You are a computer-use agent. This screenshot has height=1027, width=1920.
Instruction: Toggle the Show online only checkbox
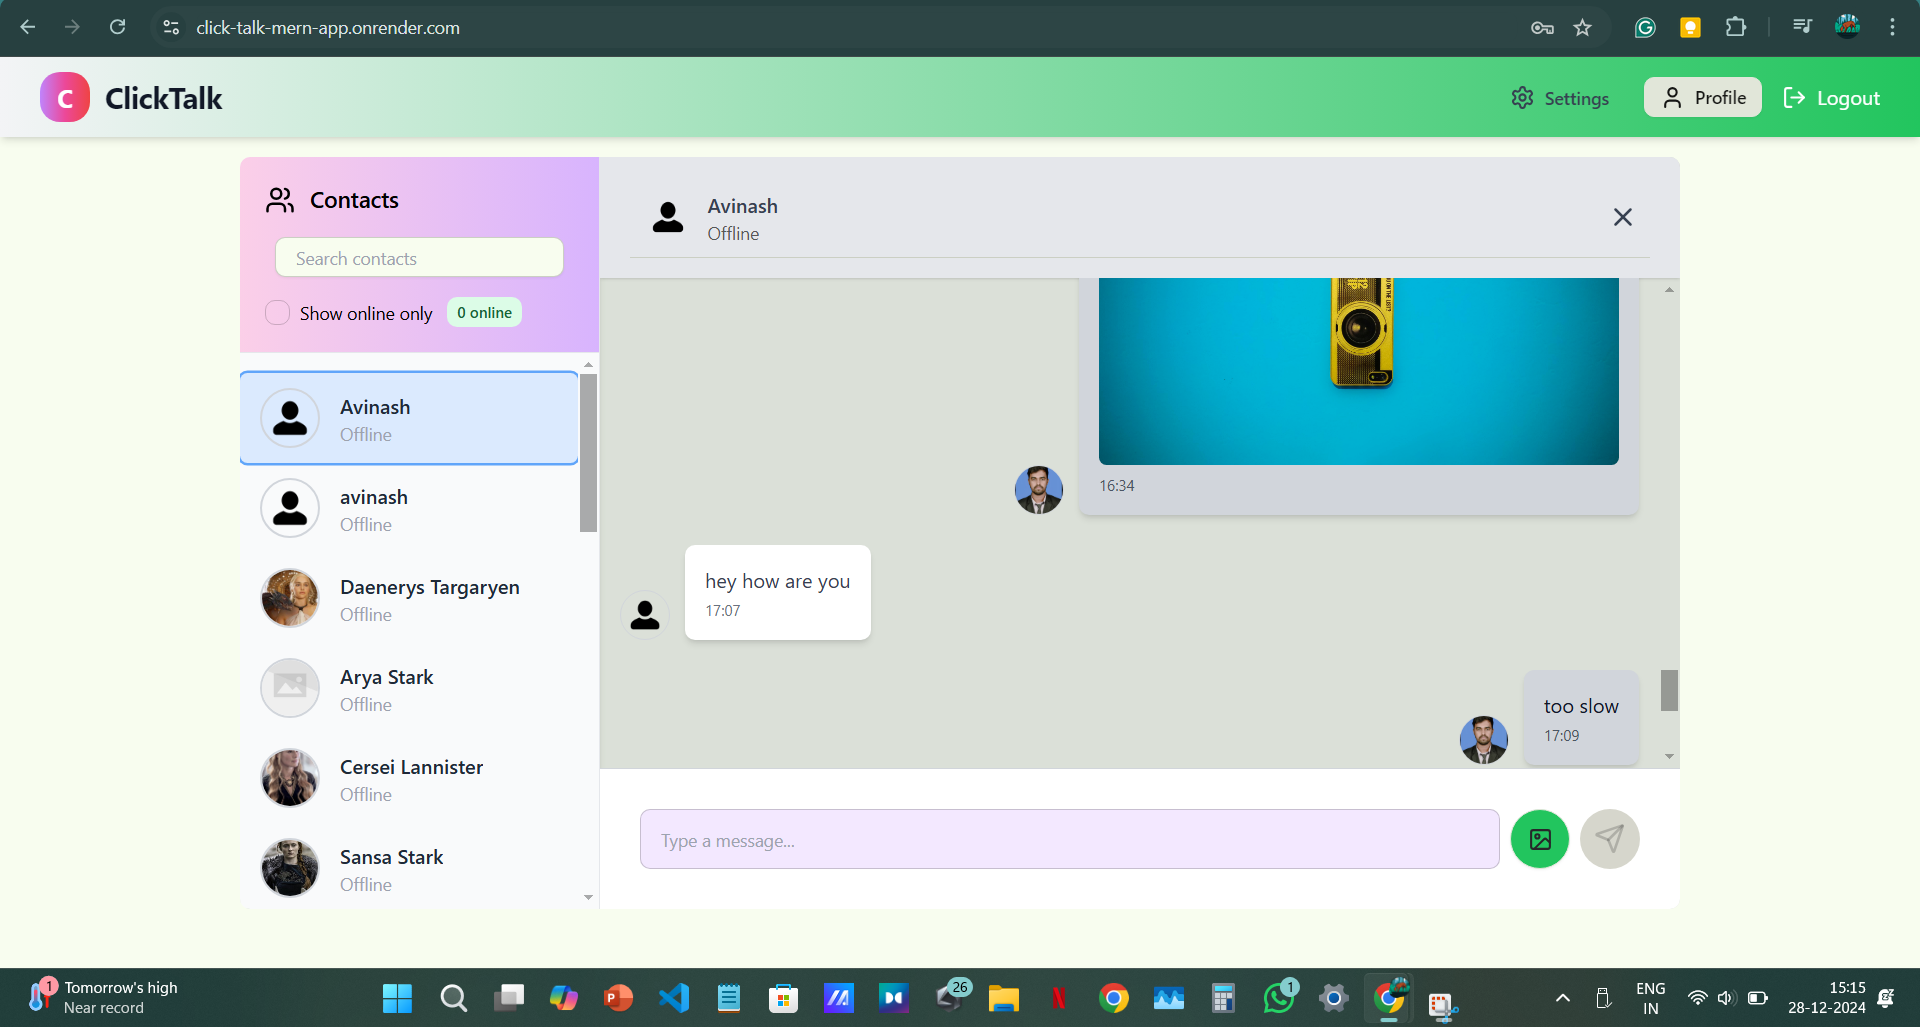coord(277,313)
